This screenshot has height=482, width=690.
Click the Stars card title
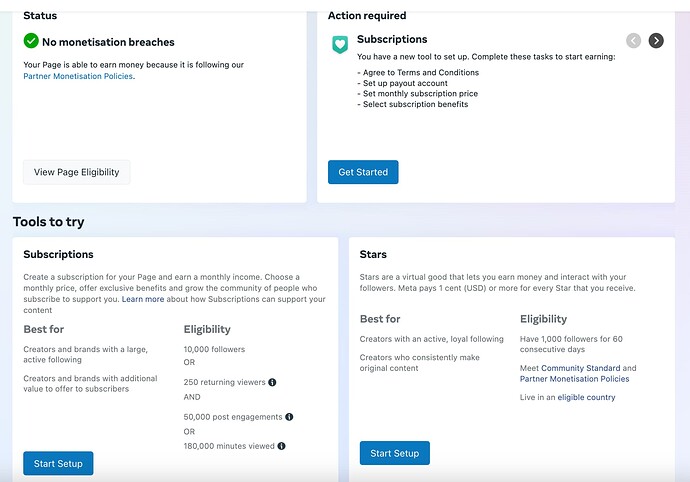click(373, 254)
